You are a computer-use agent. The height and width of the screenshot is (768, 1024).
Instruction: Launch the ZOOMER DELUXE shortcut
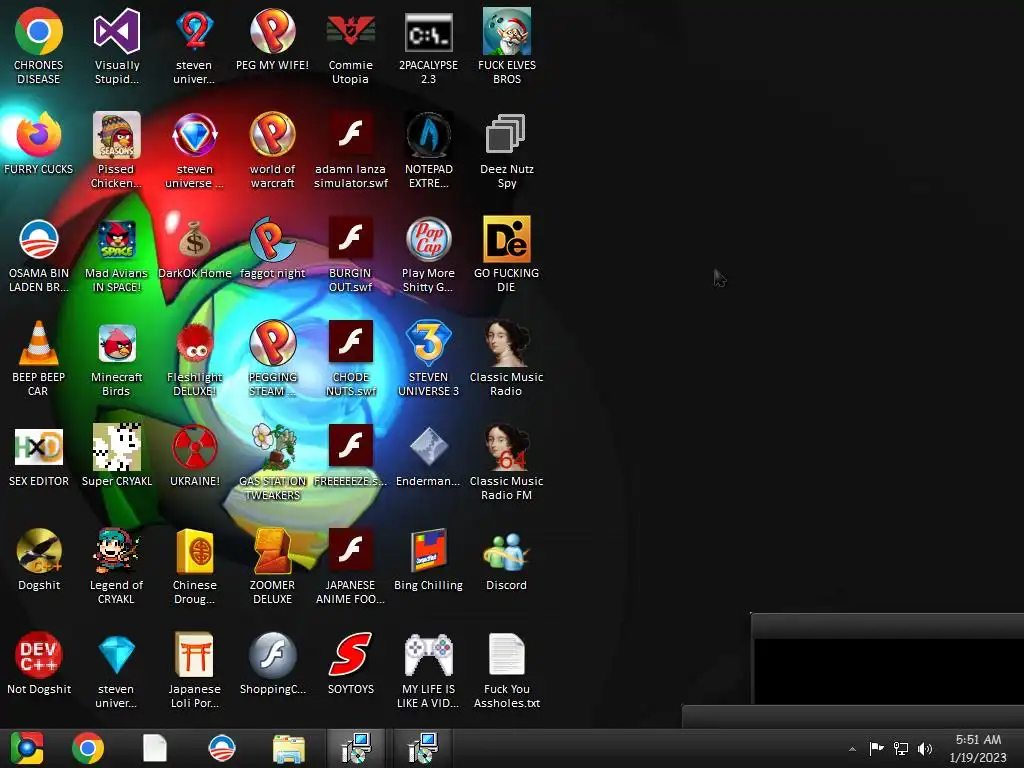272,551
